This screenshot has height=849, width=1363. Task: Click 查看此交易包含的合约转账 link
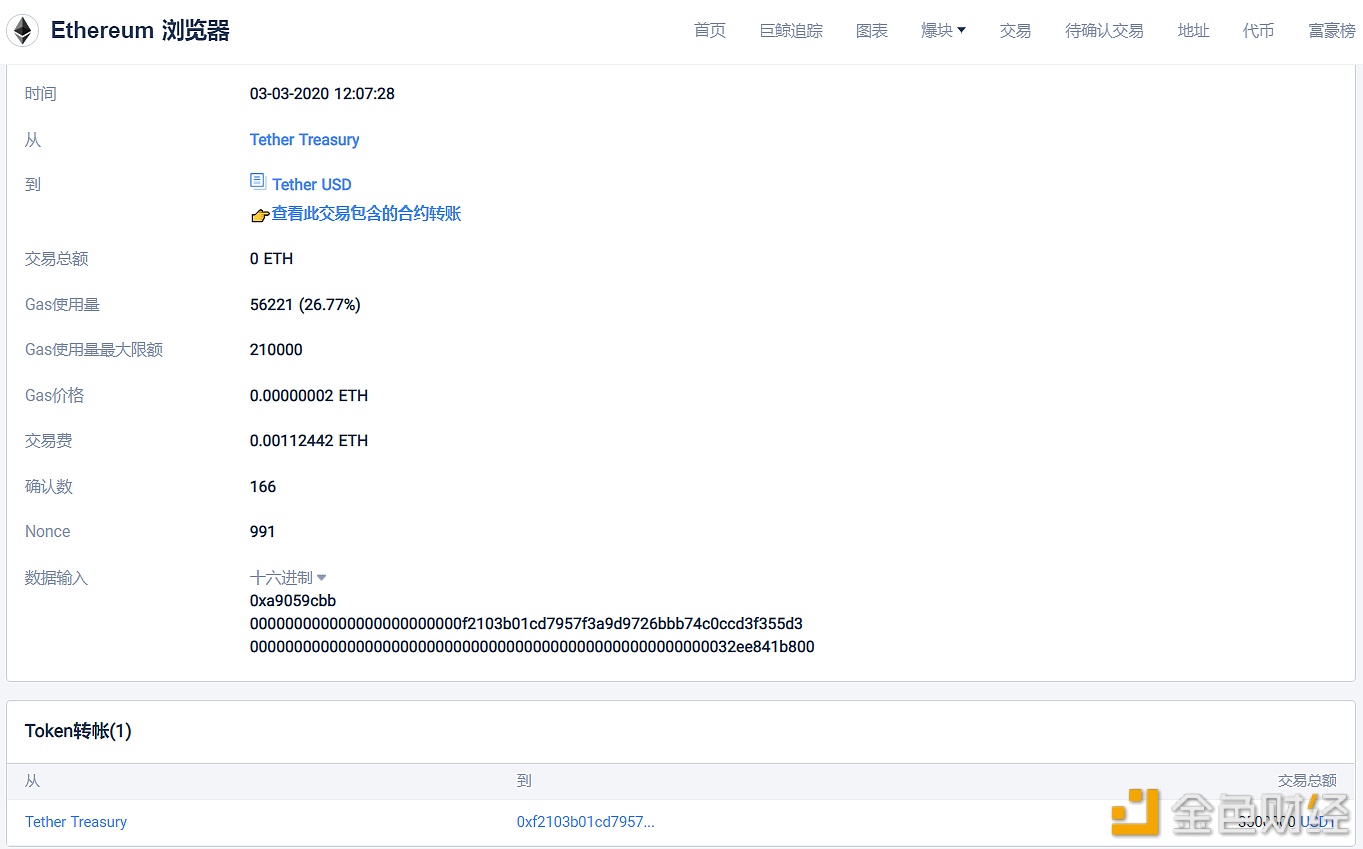[x=366, y=214]
